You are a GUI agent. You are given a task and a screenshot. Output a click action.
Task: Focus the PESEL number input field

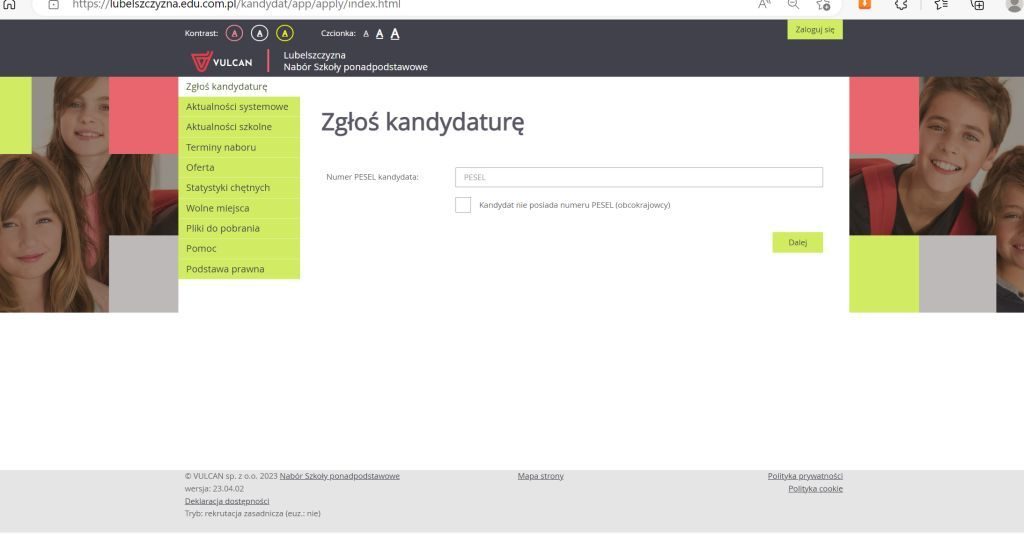(638, 177)
